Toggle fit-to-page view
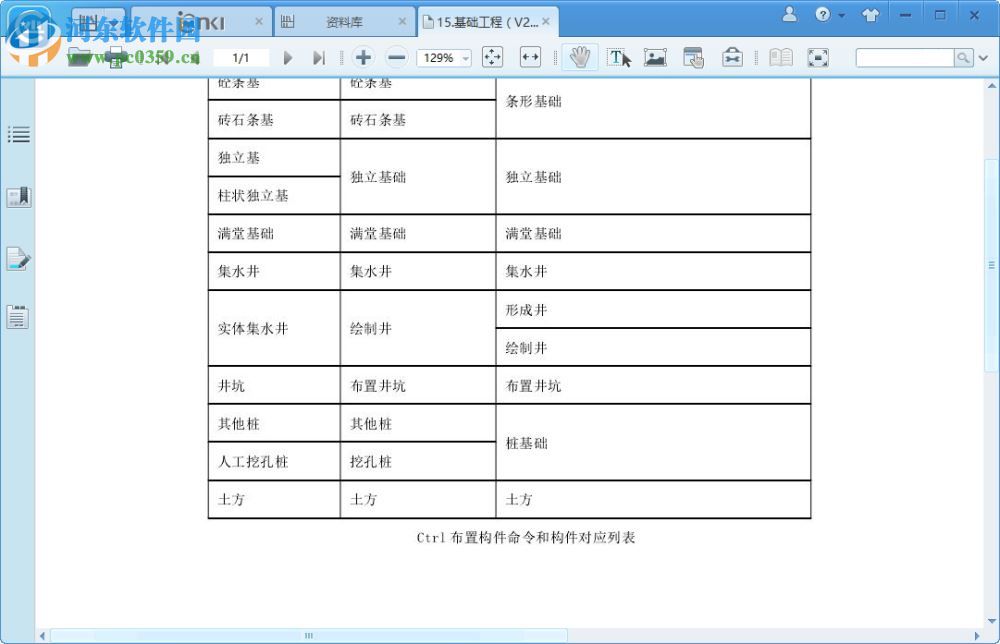Screen dimensions: 1000x644 point(492,57)
